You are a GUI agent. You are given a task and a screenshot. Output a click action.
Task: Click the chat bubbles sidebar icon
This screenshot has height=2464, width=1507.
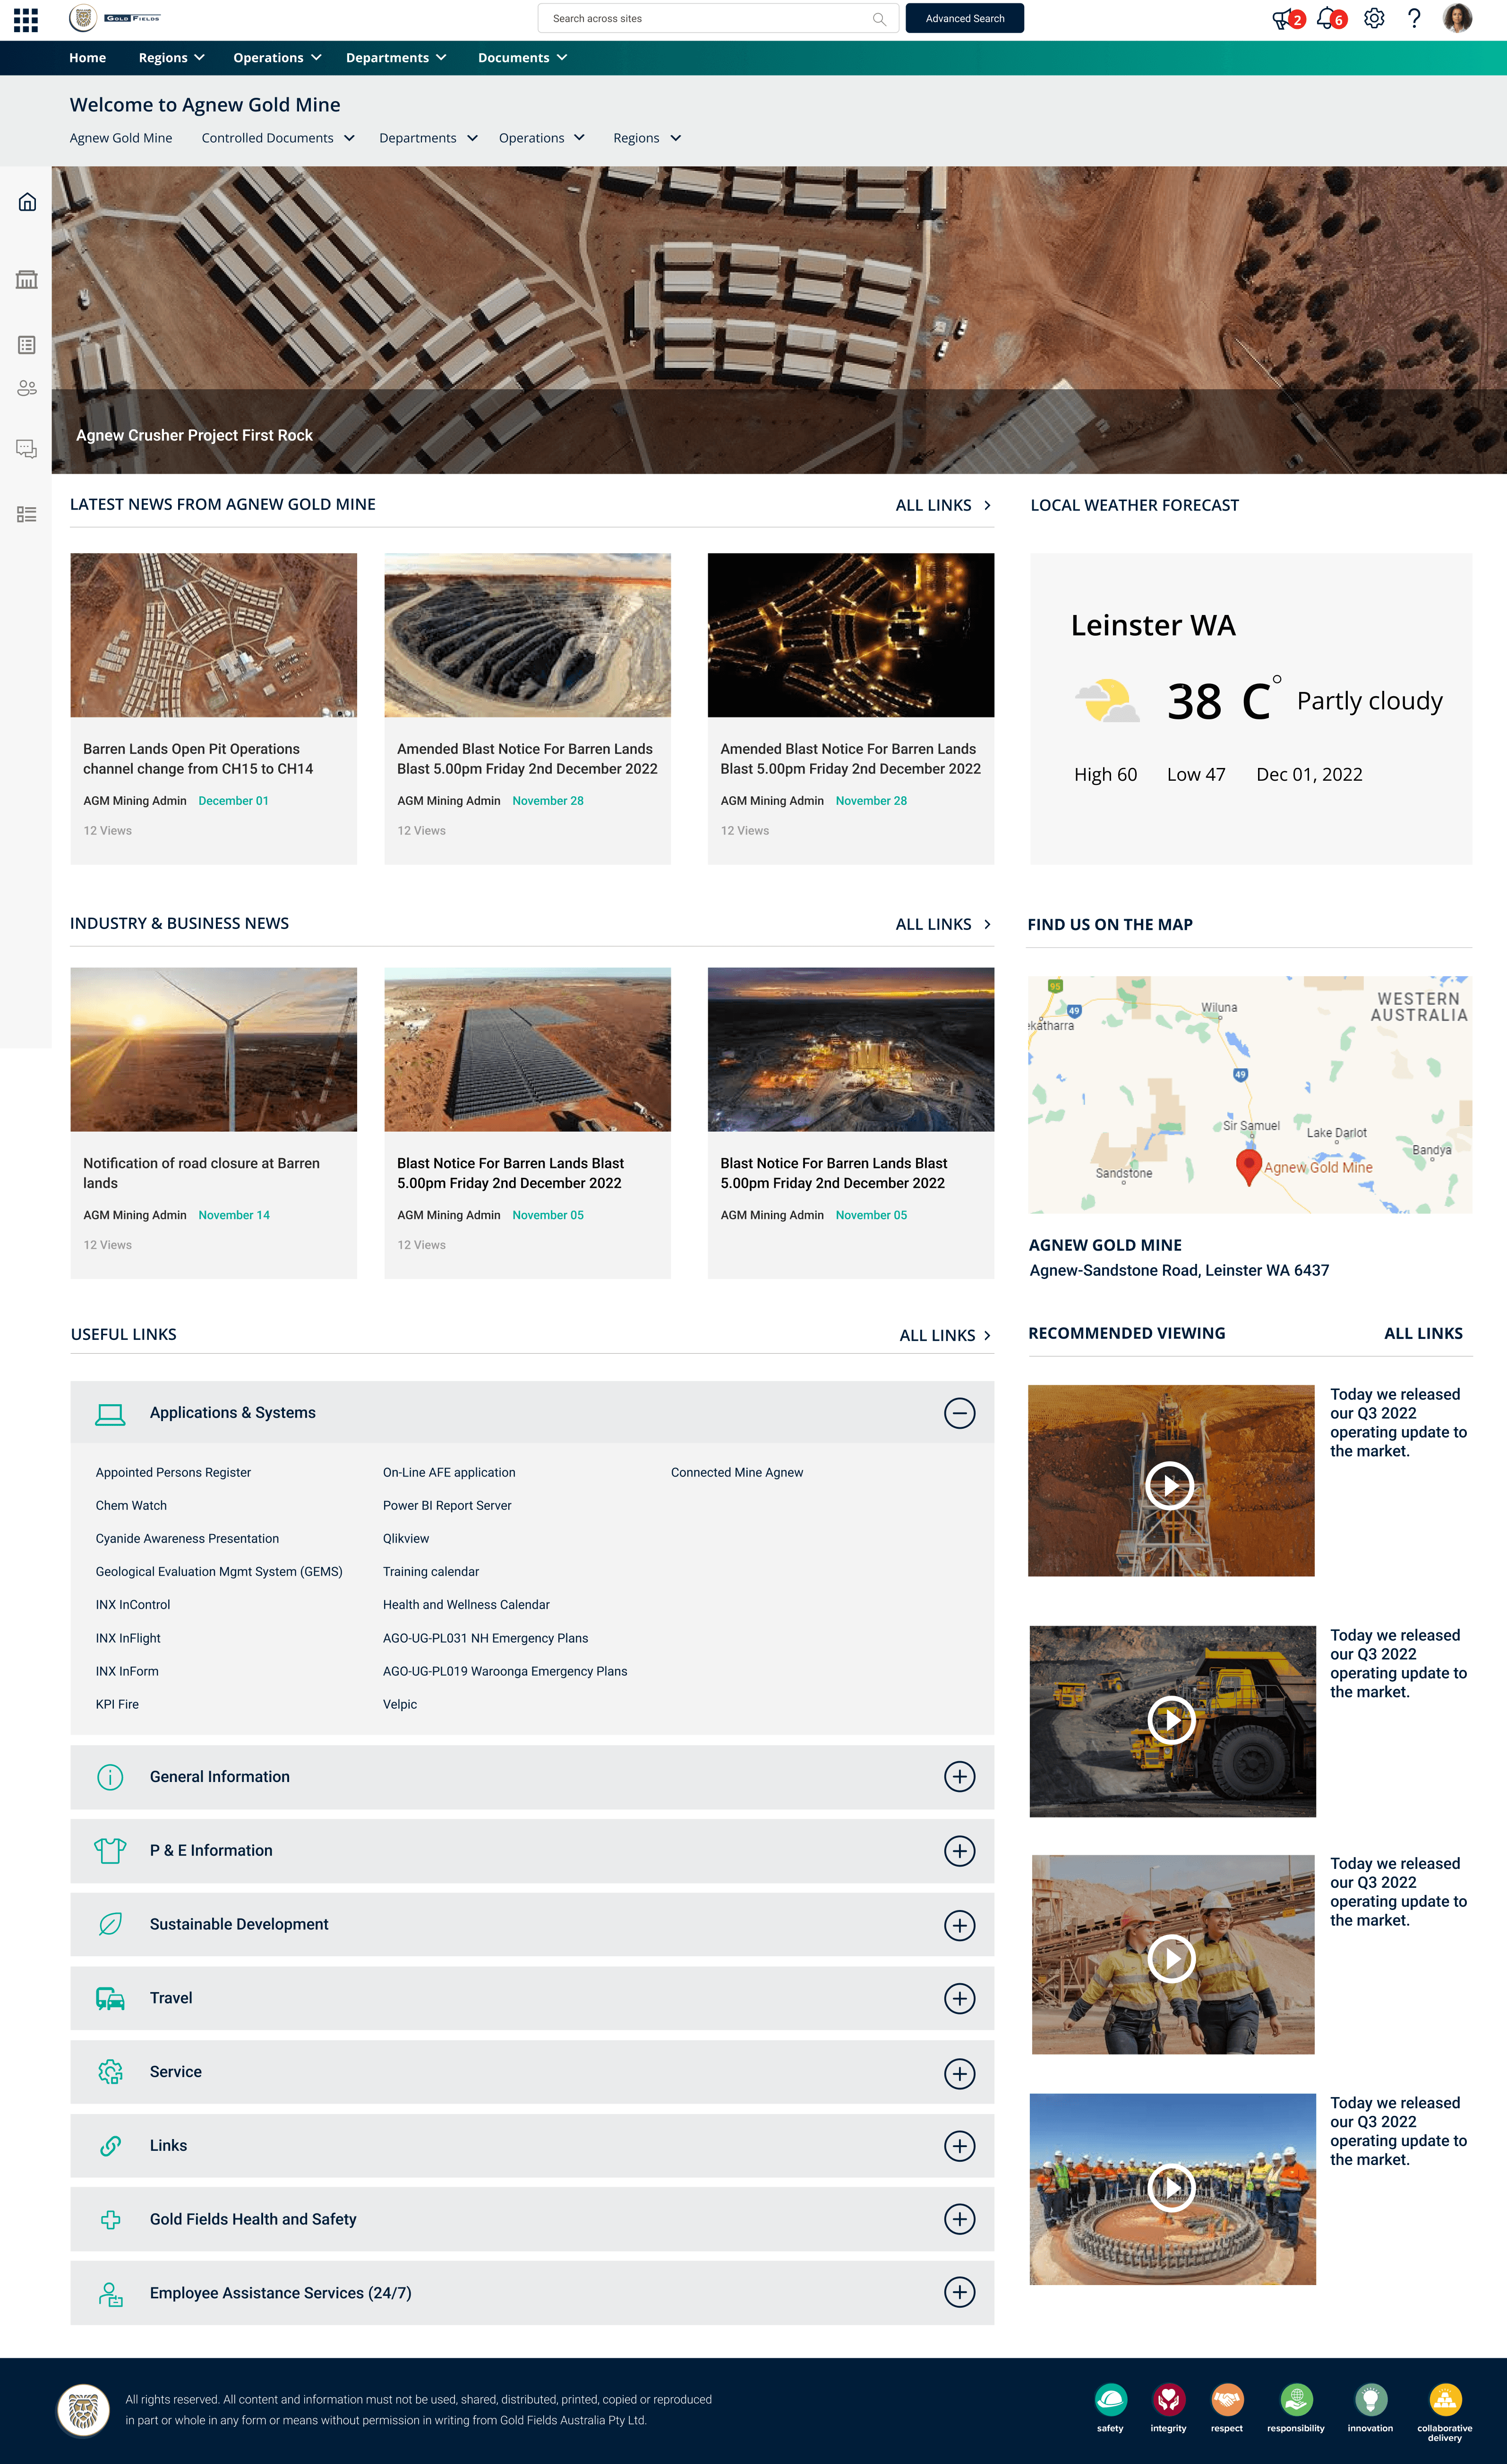pyautogui.click(x=27, y=449)
